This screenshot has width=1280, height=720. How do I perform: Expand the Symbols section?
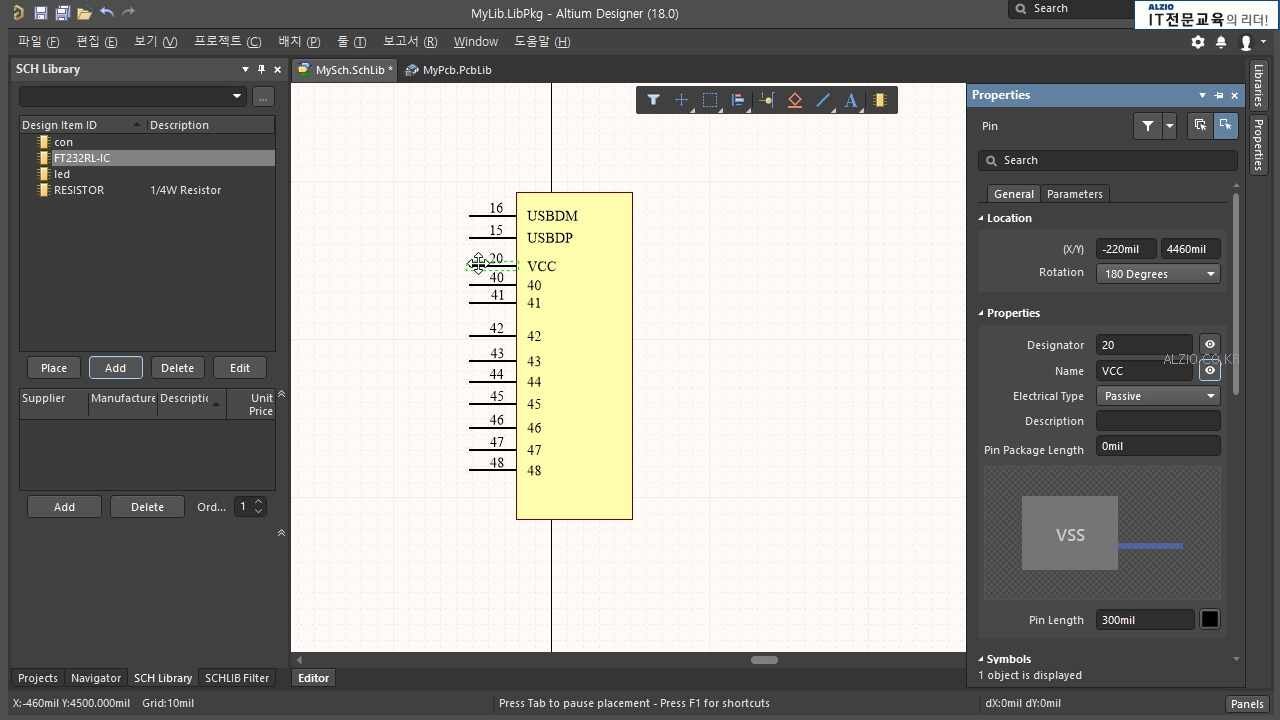tap(981, 659)
